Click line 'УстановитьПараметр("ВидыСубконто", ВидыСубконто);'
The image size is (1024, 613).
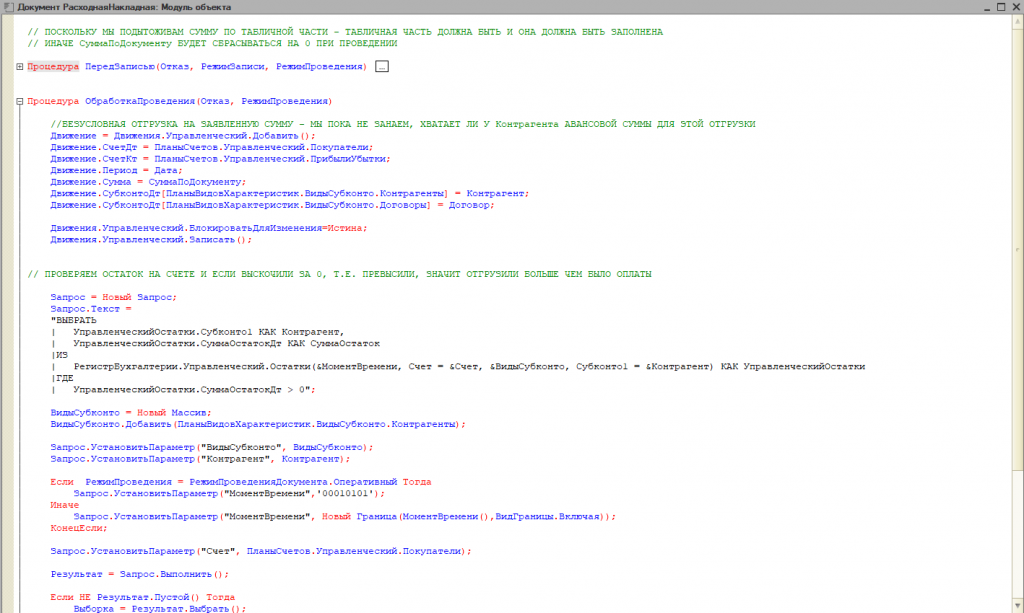point(212,448)
